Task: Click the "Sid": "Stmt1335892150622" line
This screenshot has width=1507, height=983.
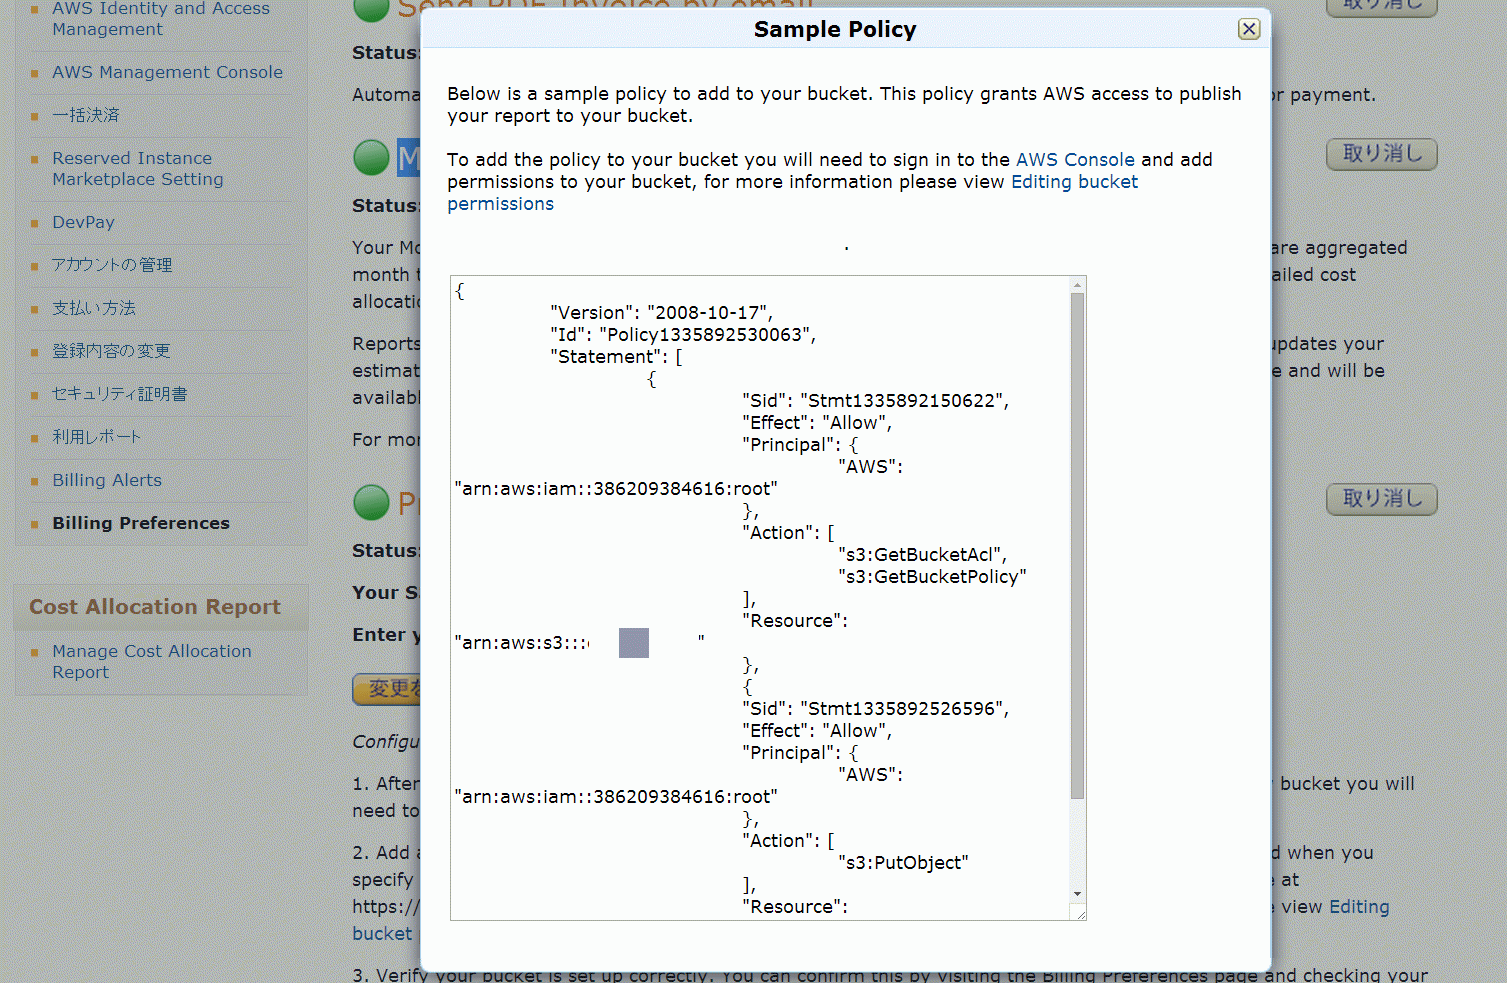Action: pyautogui.click(x=876, y=401)
